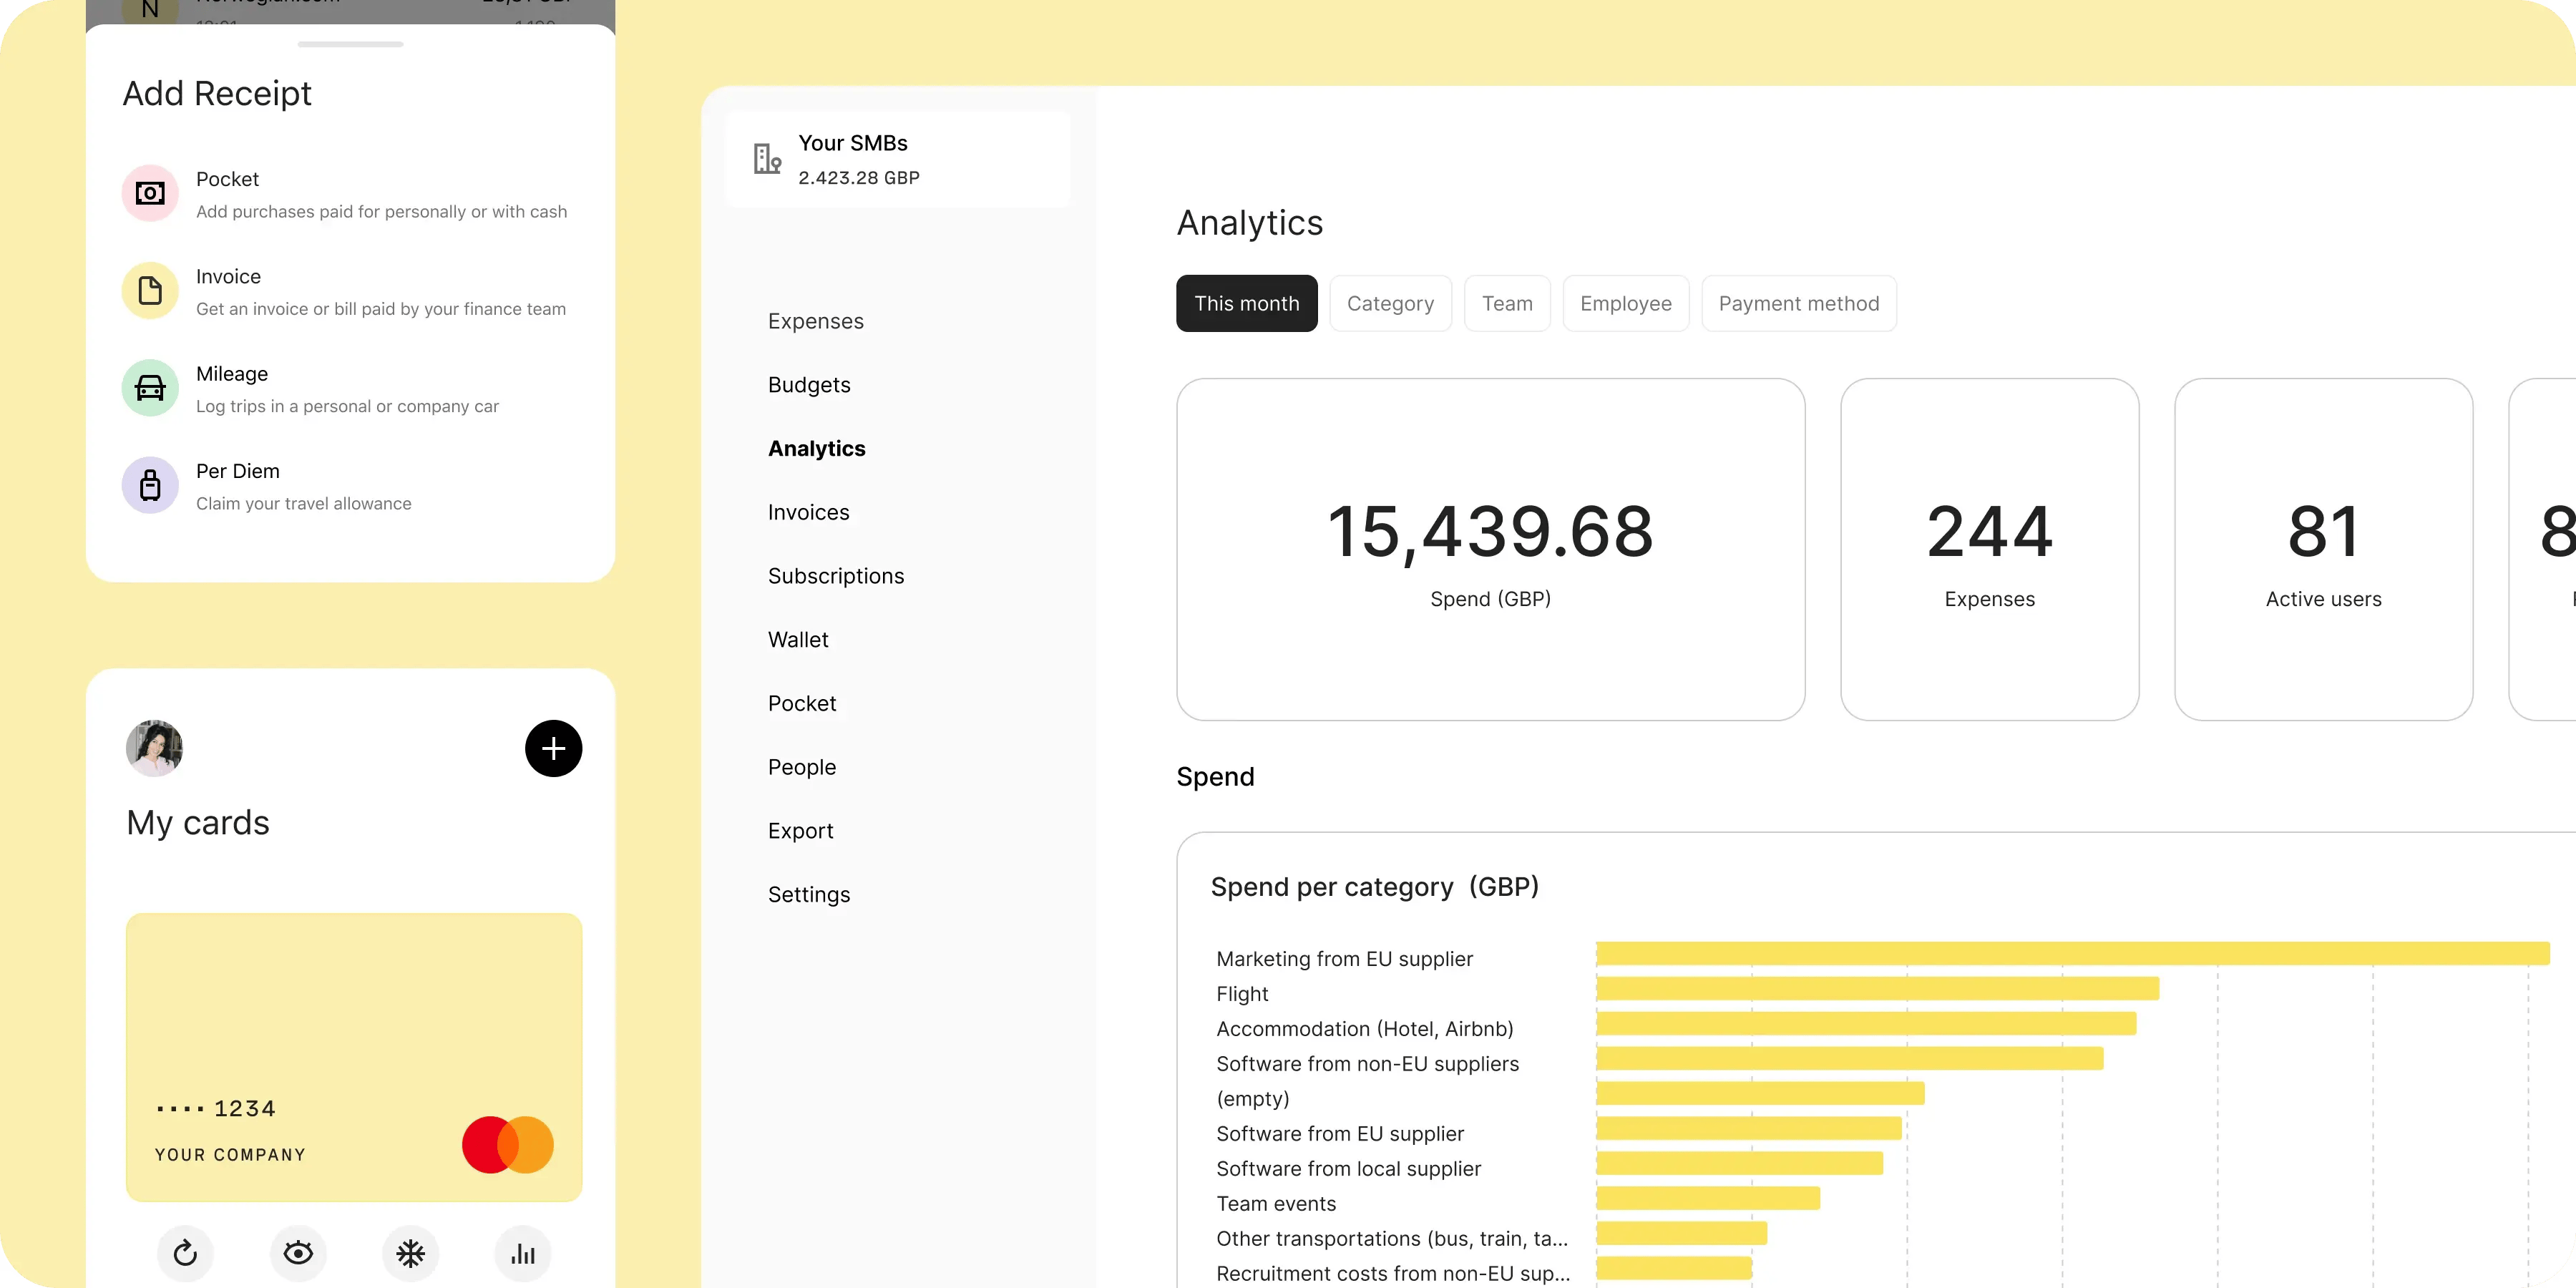Choose the Invoice receipt option text
The width and height of the screenshot is (2576, 1288).
pos(228,276)
